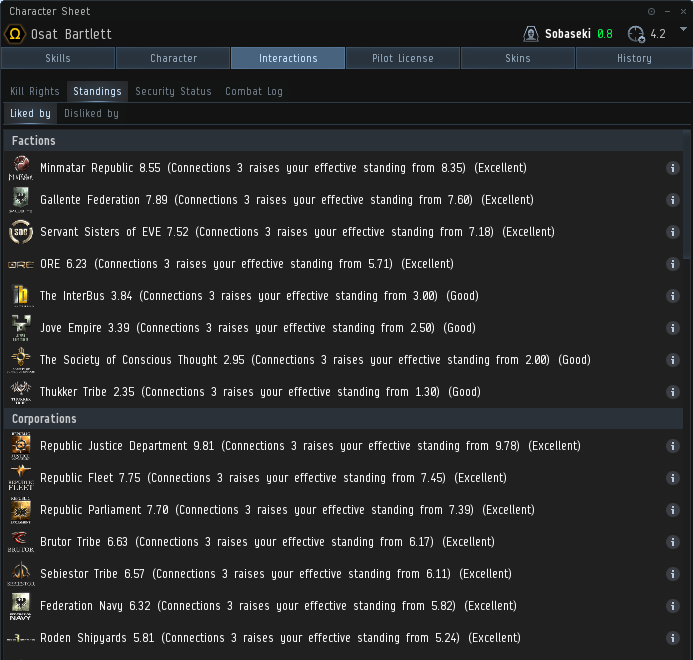
Task: Select the Standings sub-tab
Action: (x=97, y=92)
